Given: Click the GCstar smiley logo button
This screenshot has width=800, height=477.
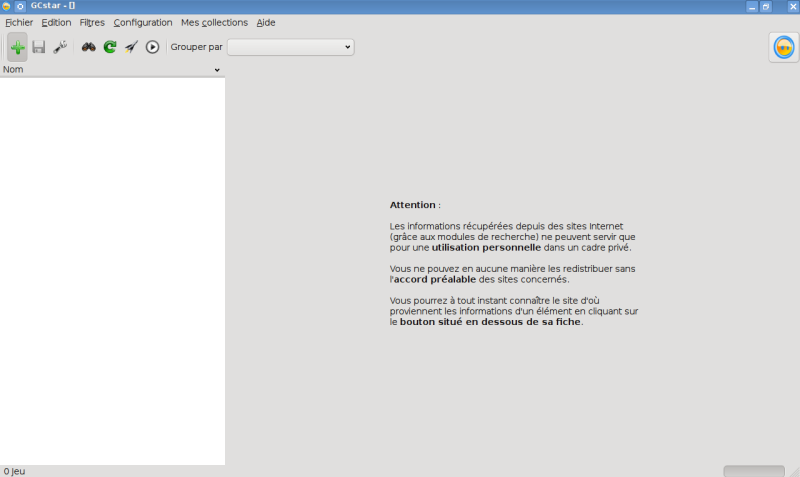Looking at the screenshot, I should click(784, 47).
